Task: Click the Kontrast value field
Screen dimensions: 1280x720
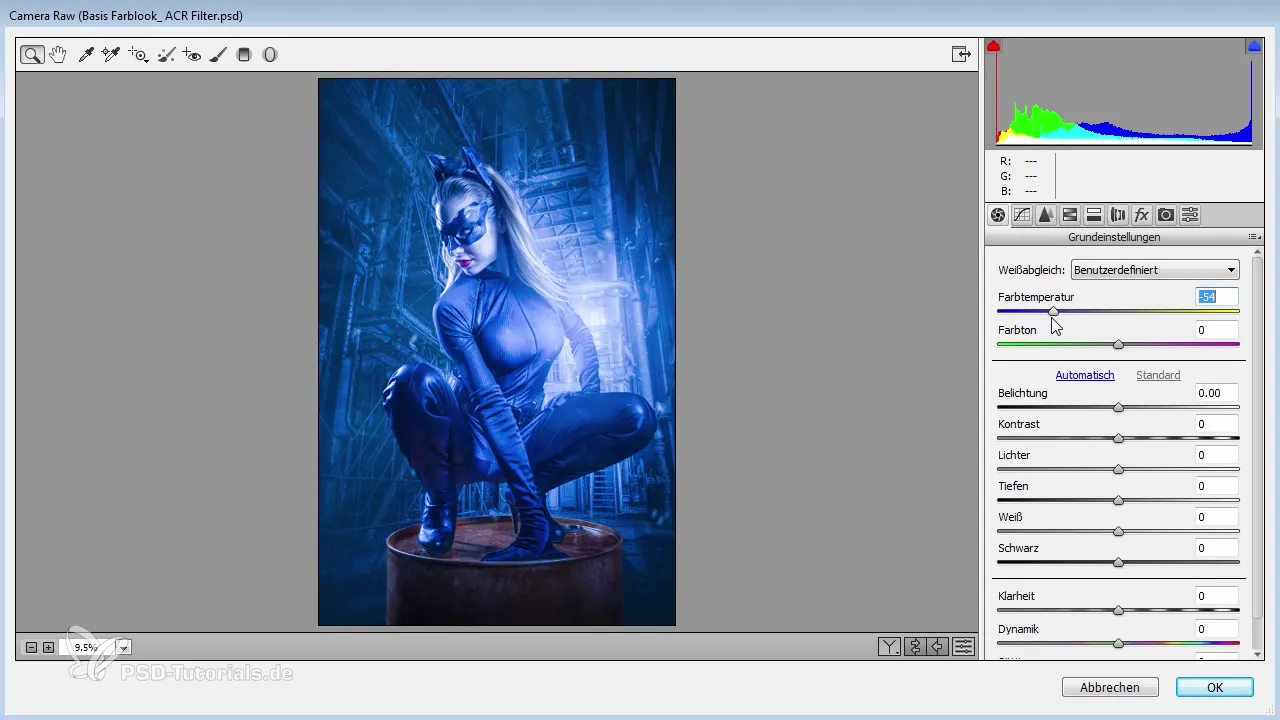Action: click(x=1217, y=424)
